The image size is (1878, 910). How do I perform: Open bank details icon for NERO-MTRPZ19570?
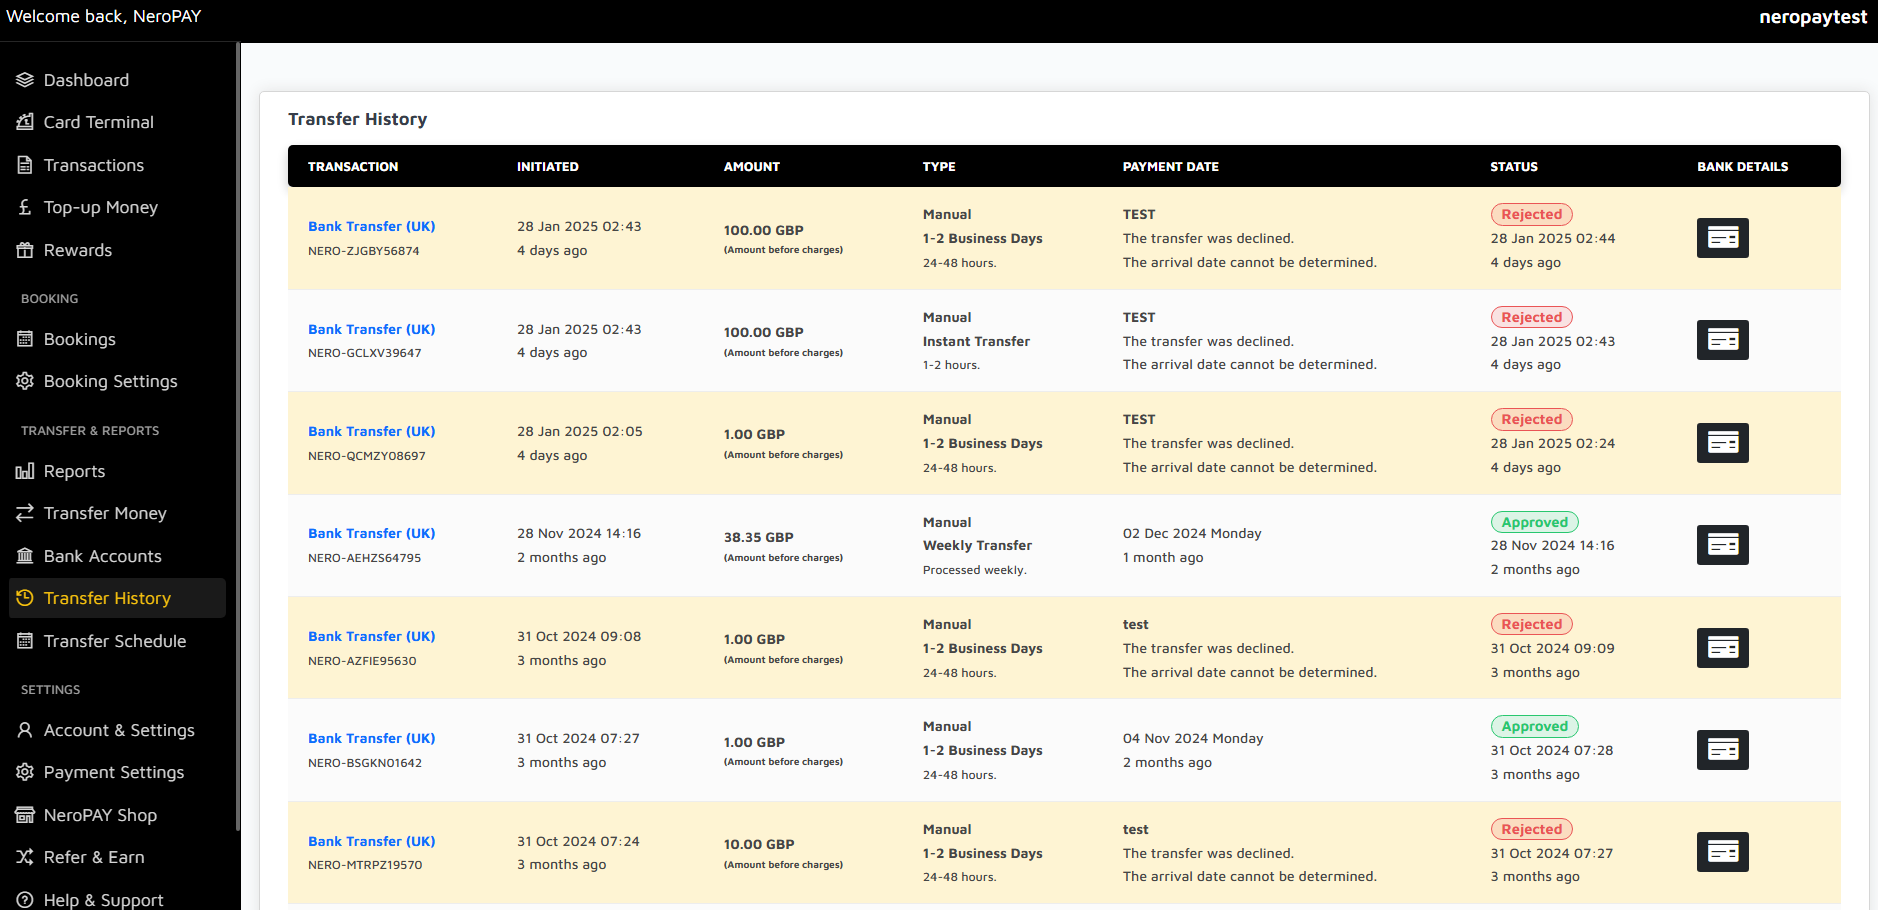coord(1722,852)
